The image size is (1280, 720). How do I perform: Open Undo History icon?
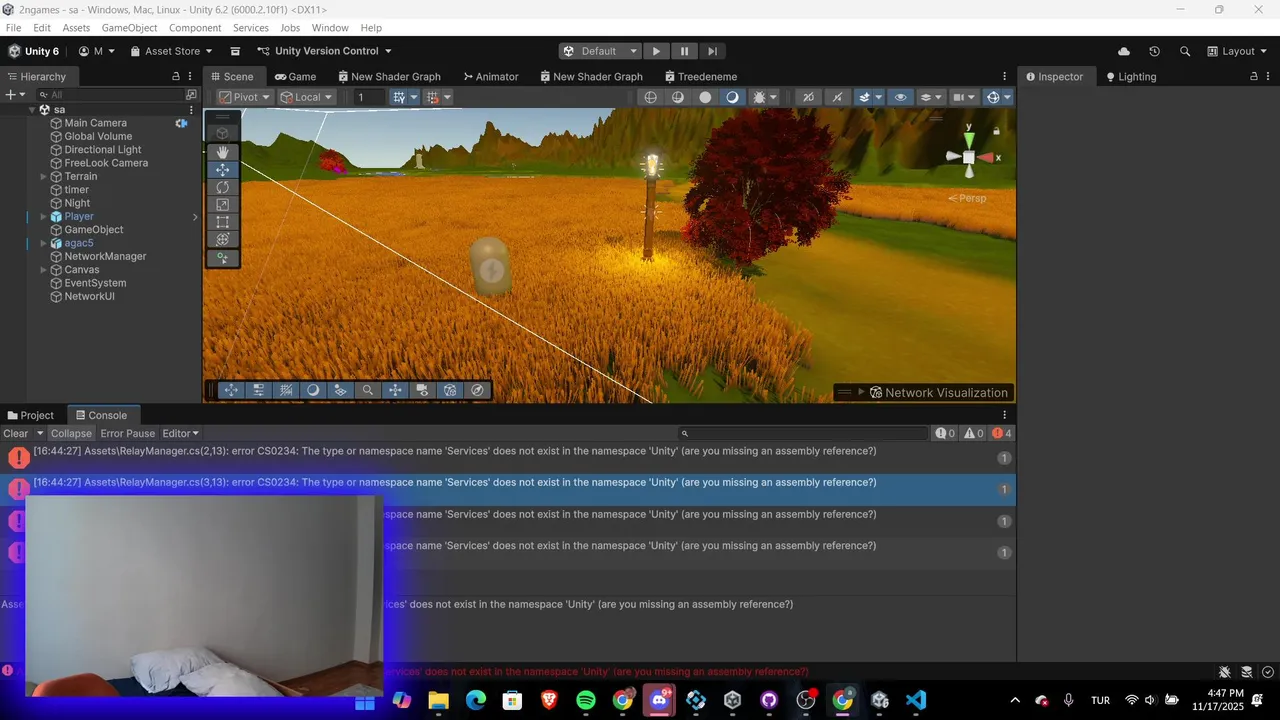point(1154,51)
